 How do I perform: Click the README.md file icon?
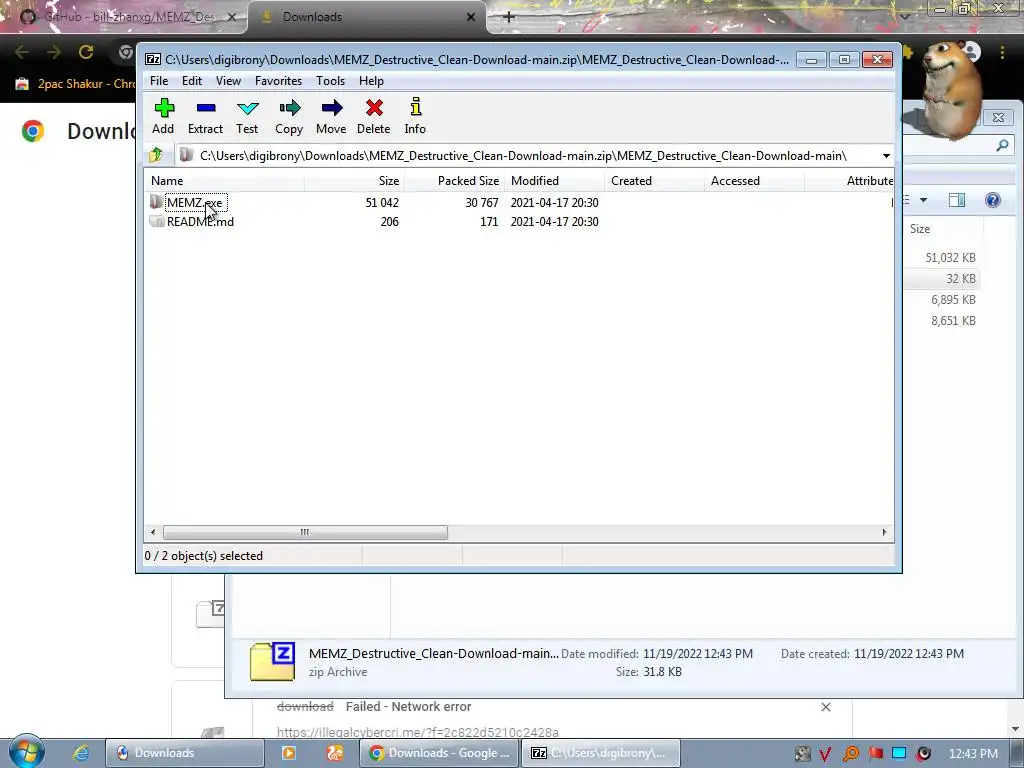pyautogui.click(x=156, y=221)
